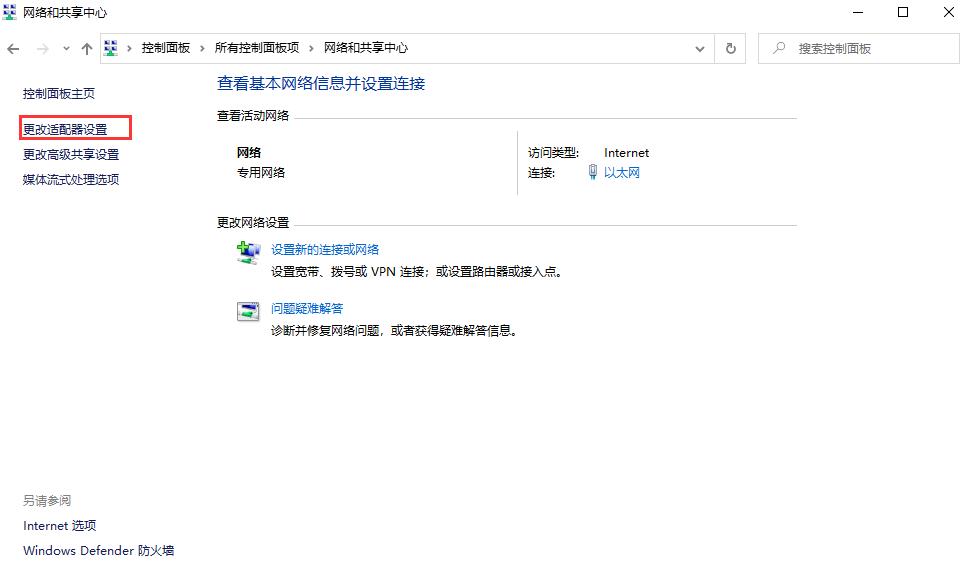Open Internet 选项 link
This screenshot has width=960, height=565.
tap(59, 525)
